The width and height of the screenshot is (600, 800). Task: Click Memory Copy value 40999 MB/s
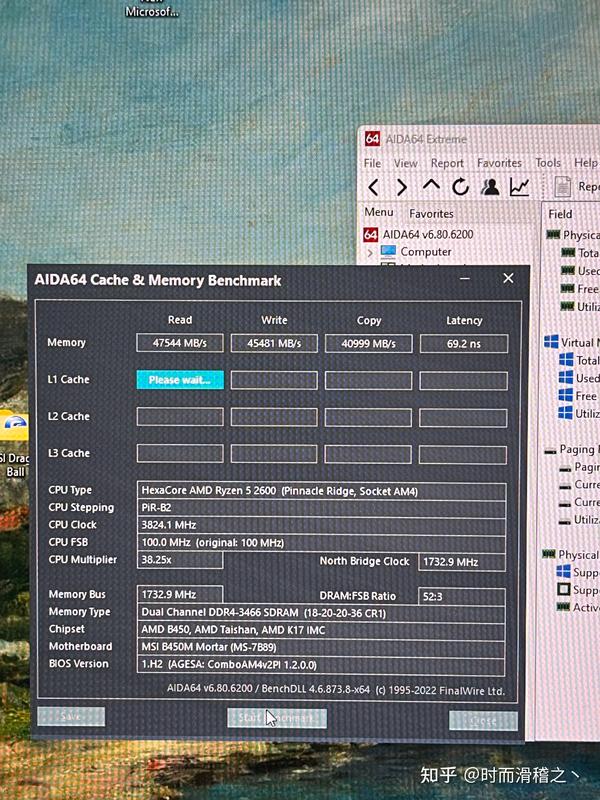[368, 344]
